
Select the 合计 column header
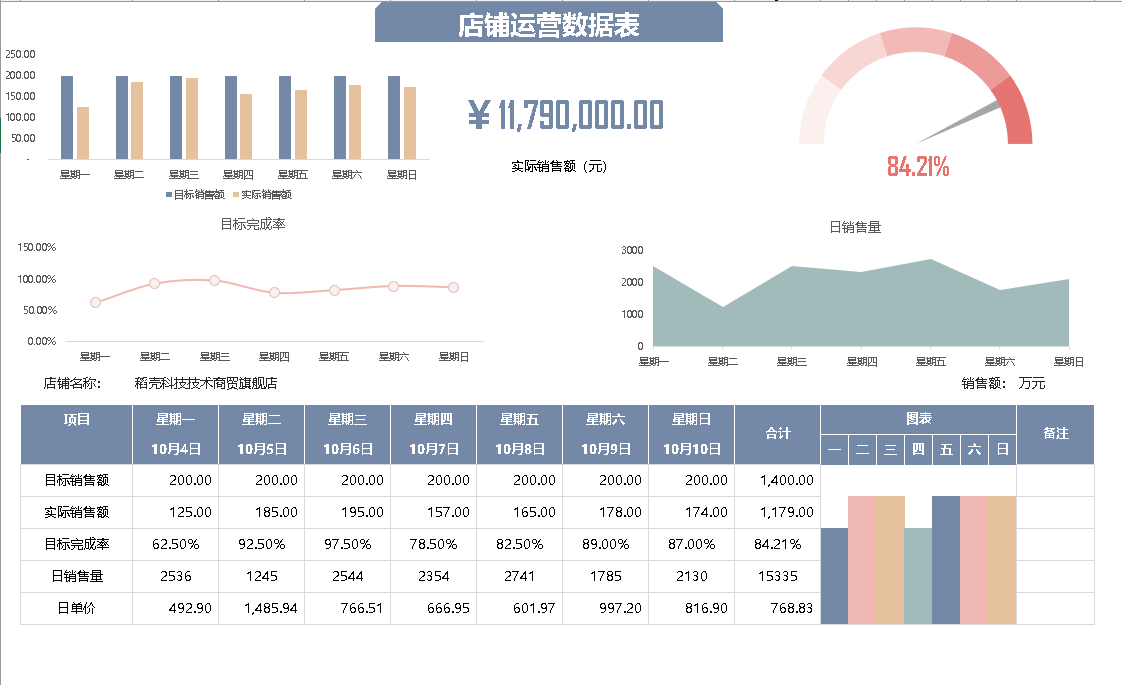tap(777, 434)
